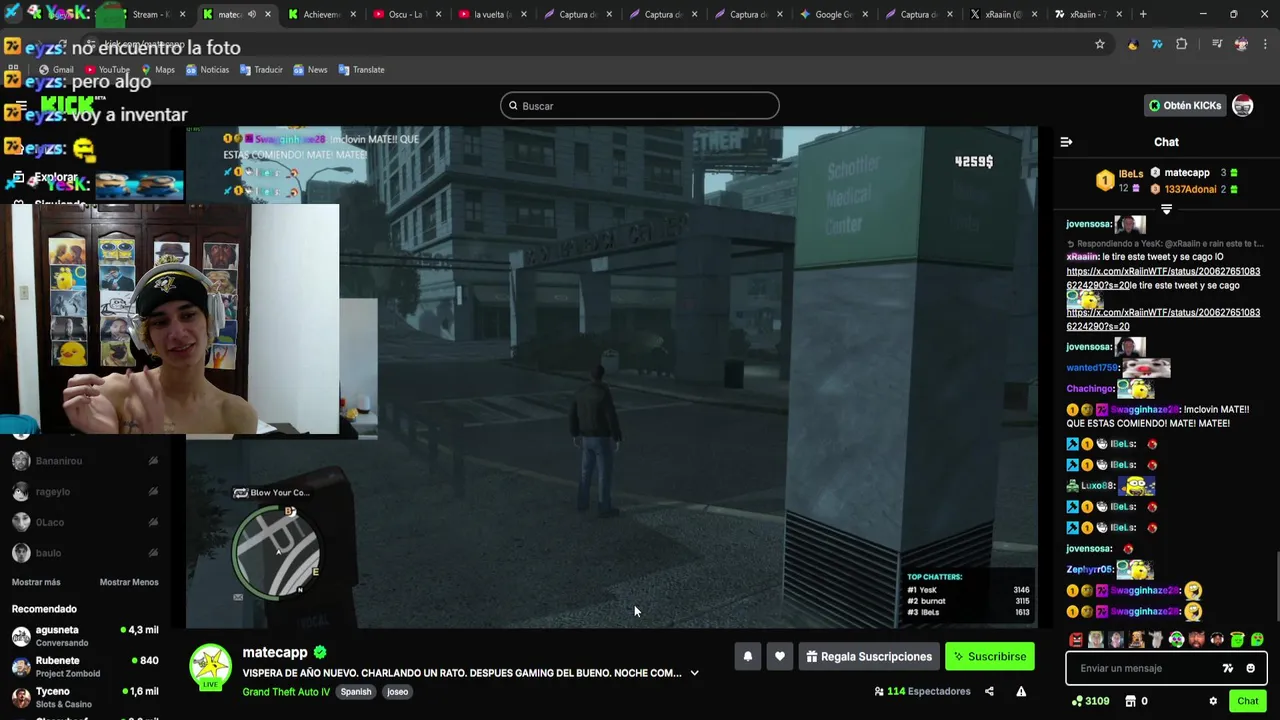1280x720 pixels.
Task: Click 1337Adonai in chat leaderboard
Action: [1190, 189]
